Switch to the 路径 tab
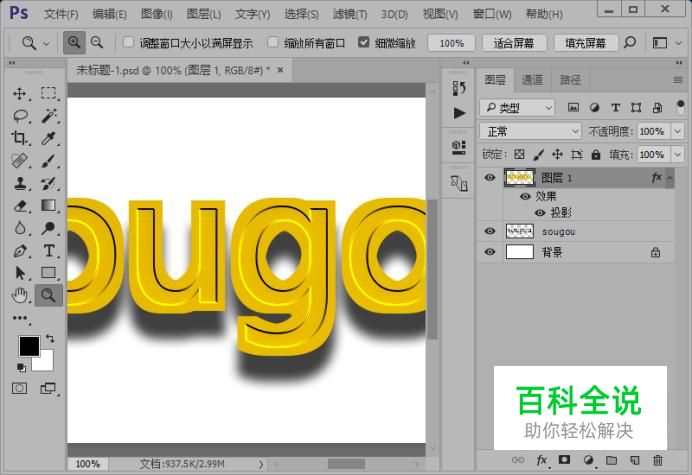Screen dimensions: 692x475 (570, 79)
